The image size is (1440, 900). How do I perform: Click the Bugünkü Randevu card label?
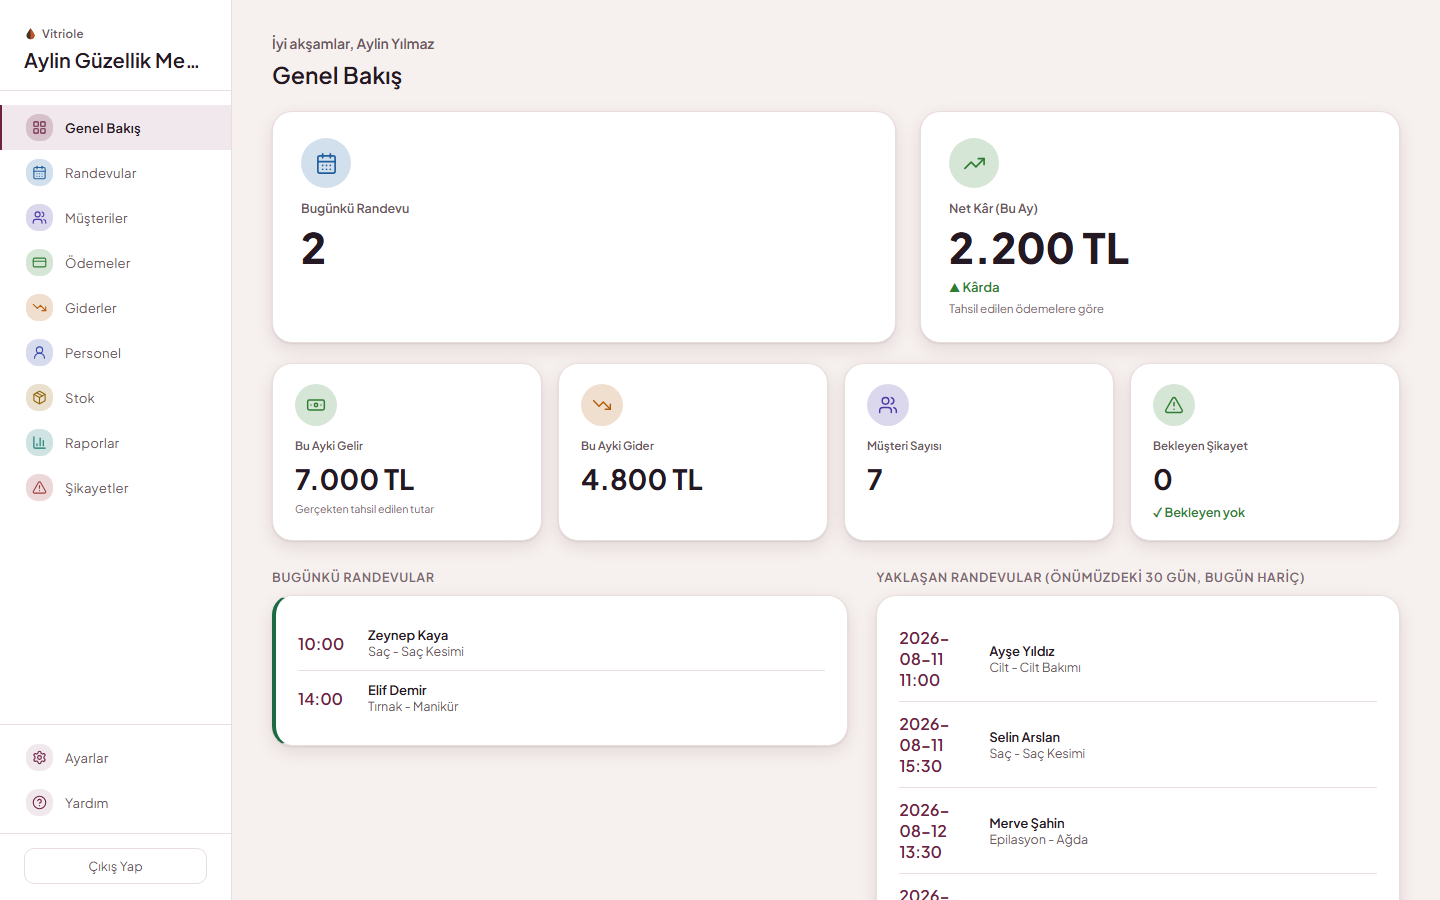pos(355,209)
